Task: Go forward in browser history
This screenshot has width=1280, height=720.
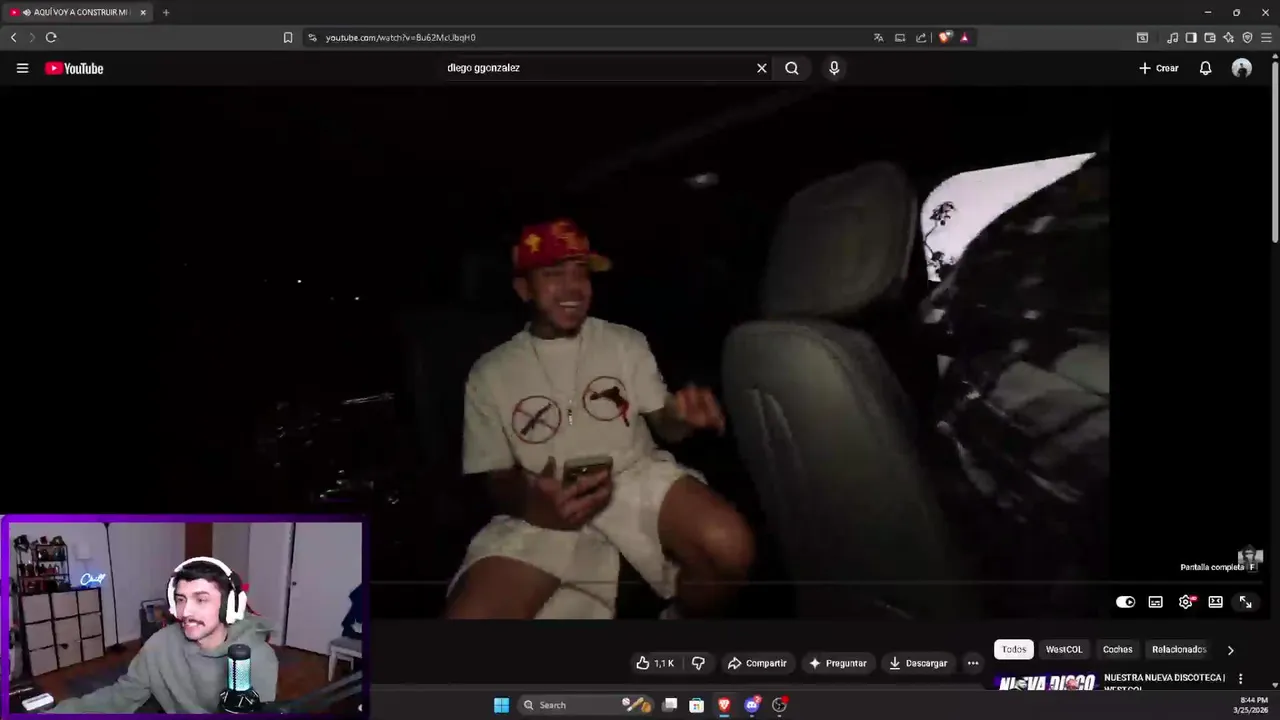Action: point(31,37)
